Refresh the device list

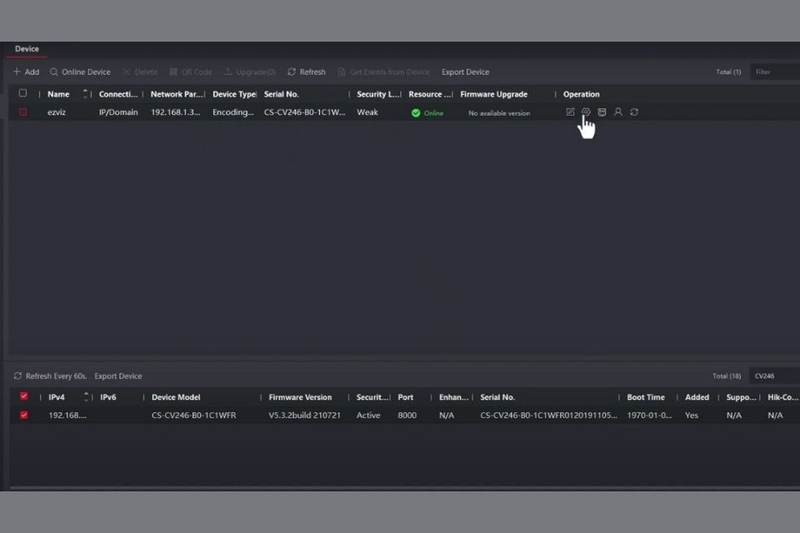[x=307, y=72]
